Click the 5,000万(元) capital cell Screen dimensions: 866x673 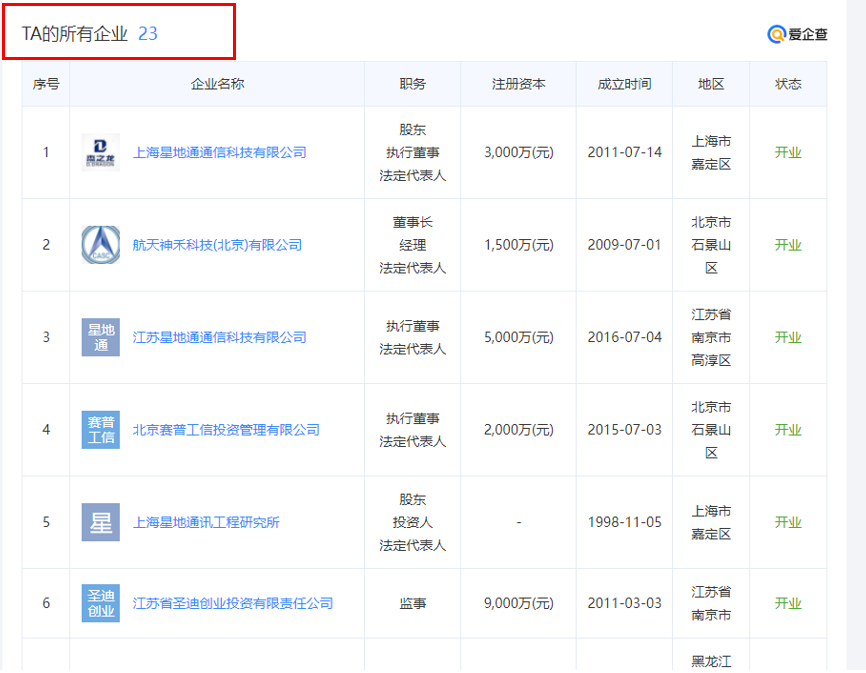[x=519, y=337]
